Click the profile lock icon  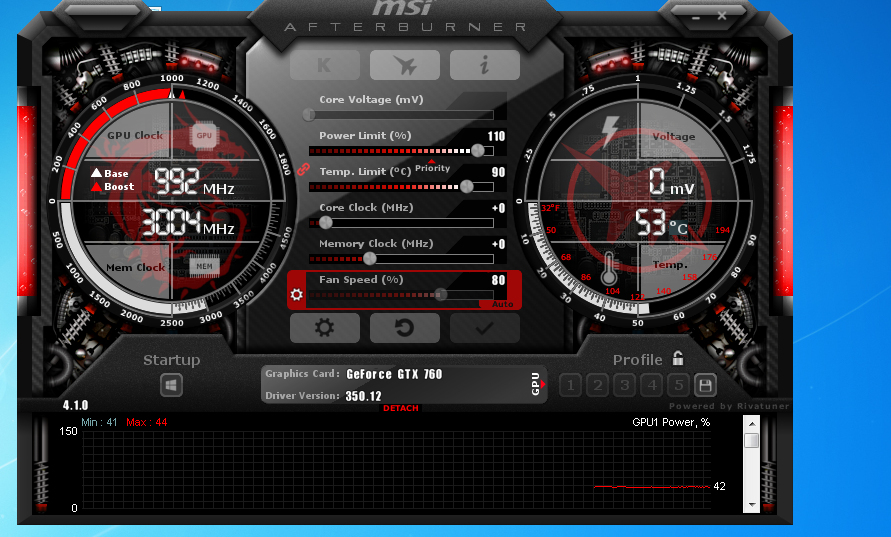pyautogui.click(x=678, y=358)
